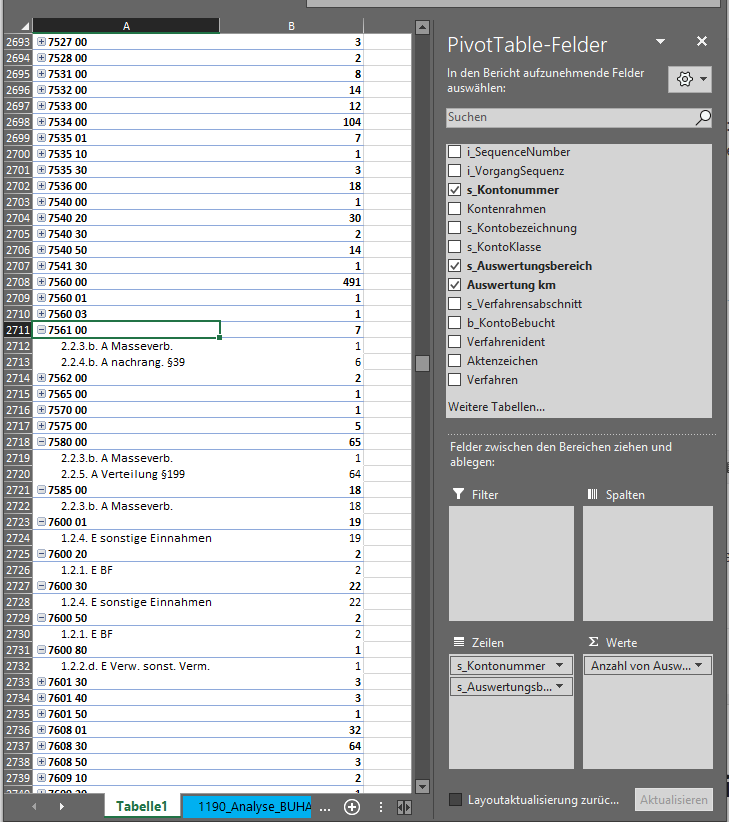Image resolution: width=729 pixels, height=822 pixels.
Task: Collapse pivot row 7580 00
Action: coord(41,441)
